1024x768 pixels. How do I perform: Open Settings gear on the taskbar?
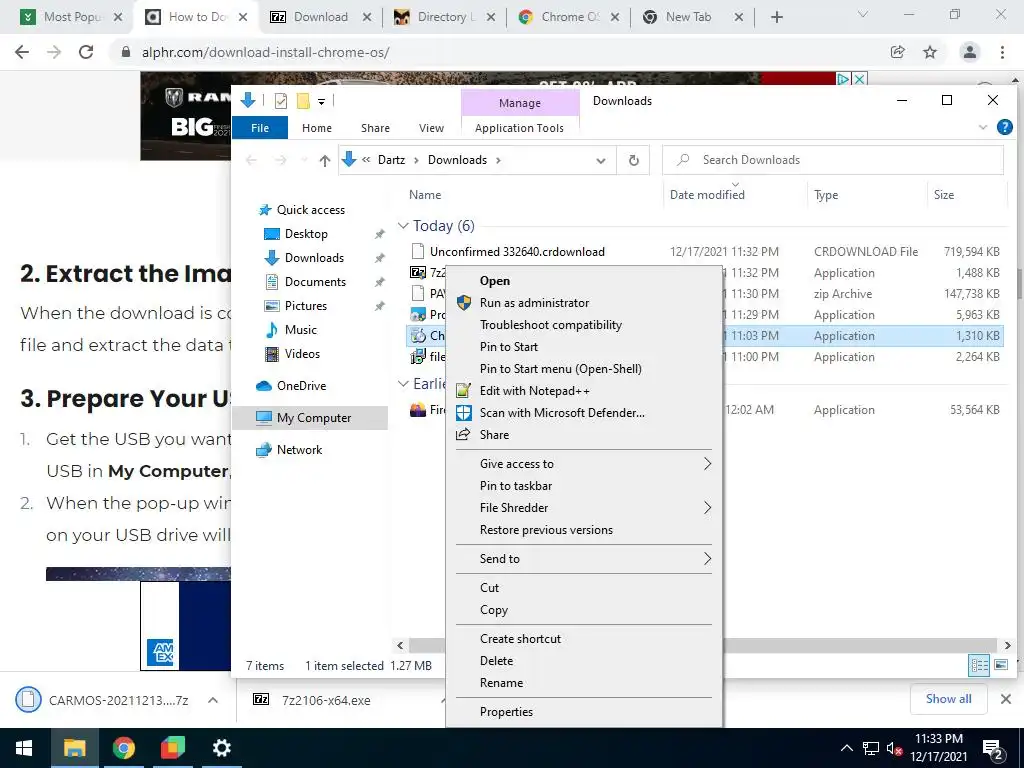point(221,748)
